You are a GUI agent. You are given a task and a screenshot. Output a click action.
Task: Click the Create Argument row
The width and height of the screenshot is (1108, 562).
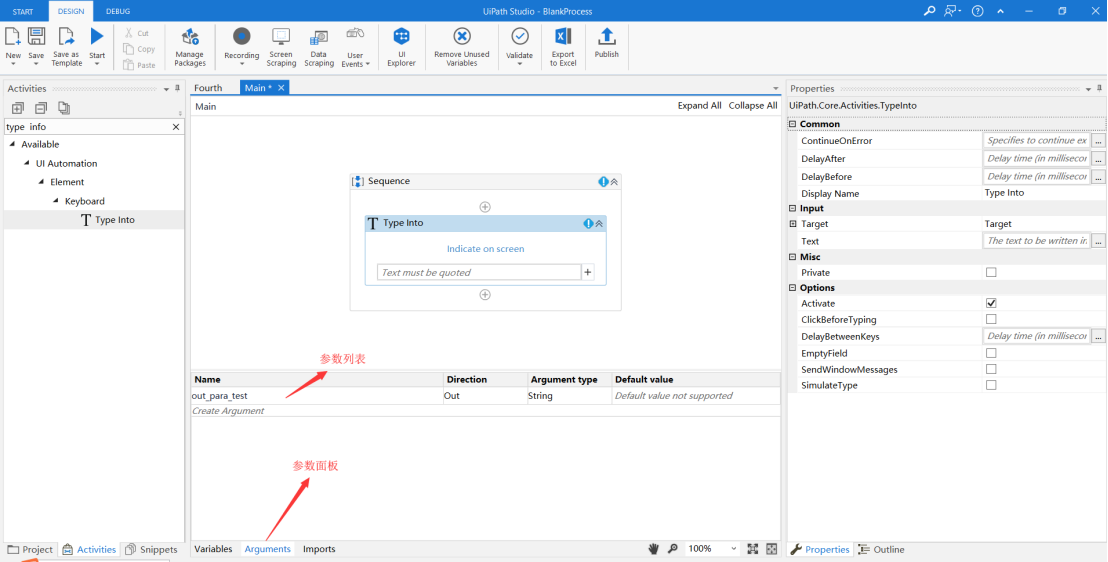coord(486,411)
